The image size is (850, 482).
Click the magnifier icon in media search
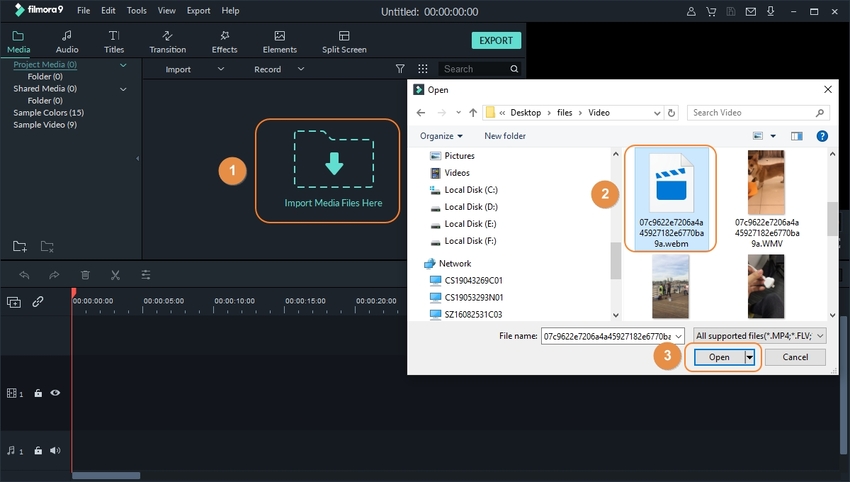514,69
